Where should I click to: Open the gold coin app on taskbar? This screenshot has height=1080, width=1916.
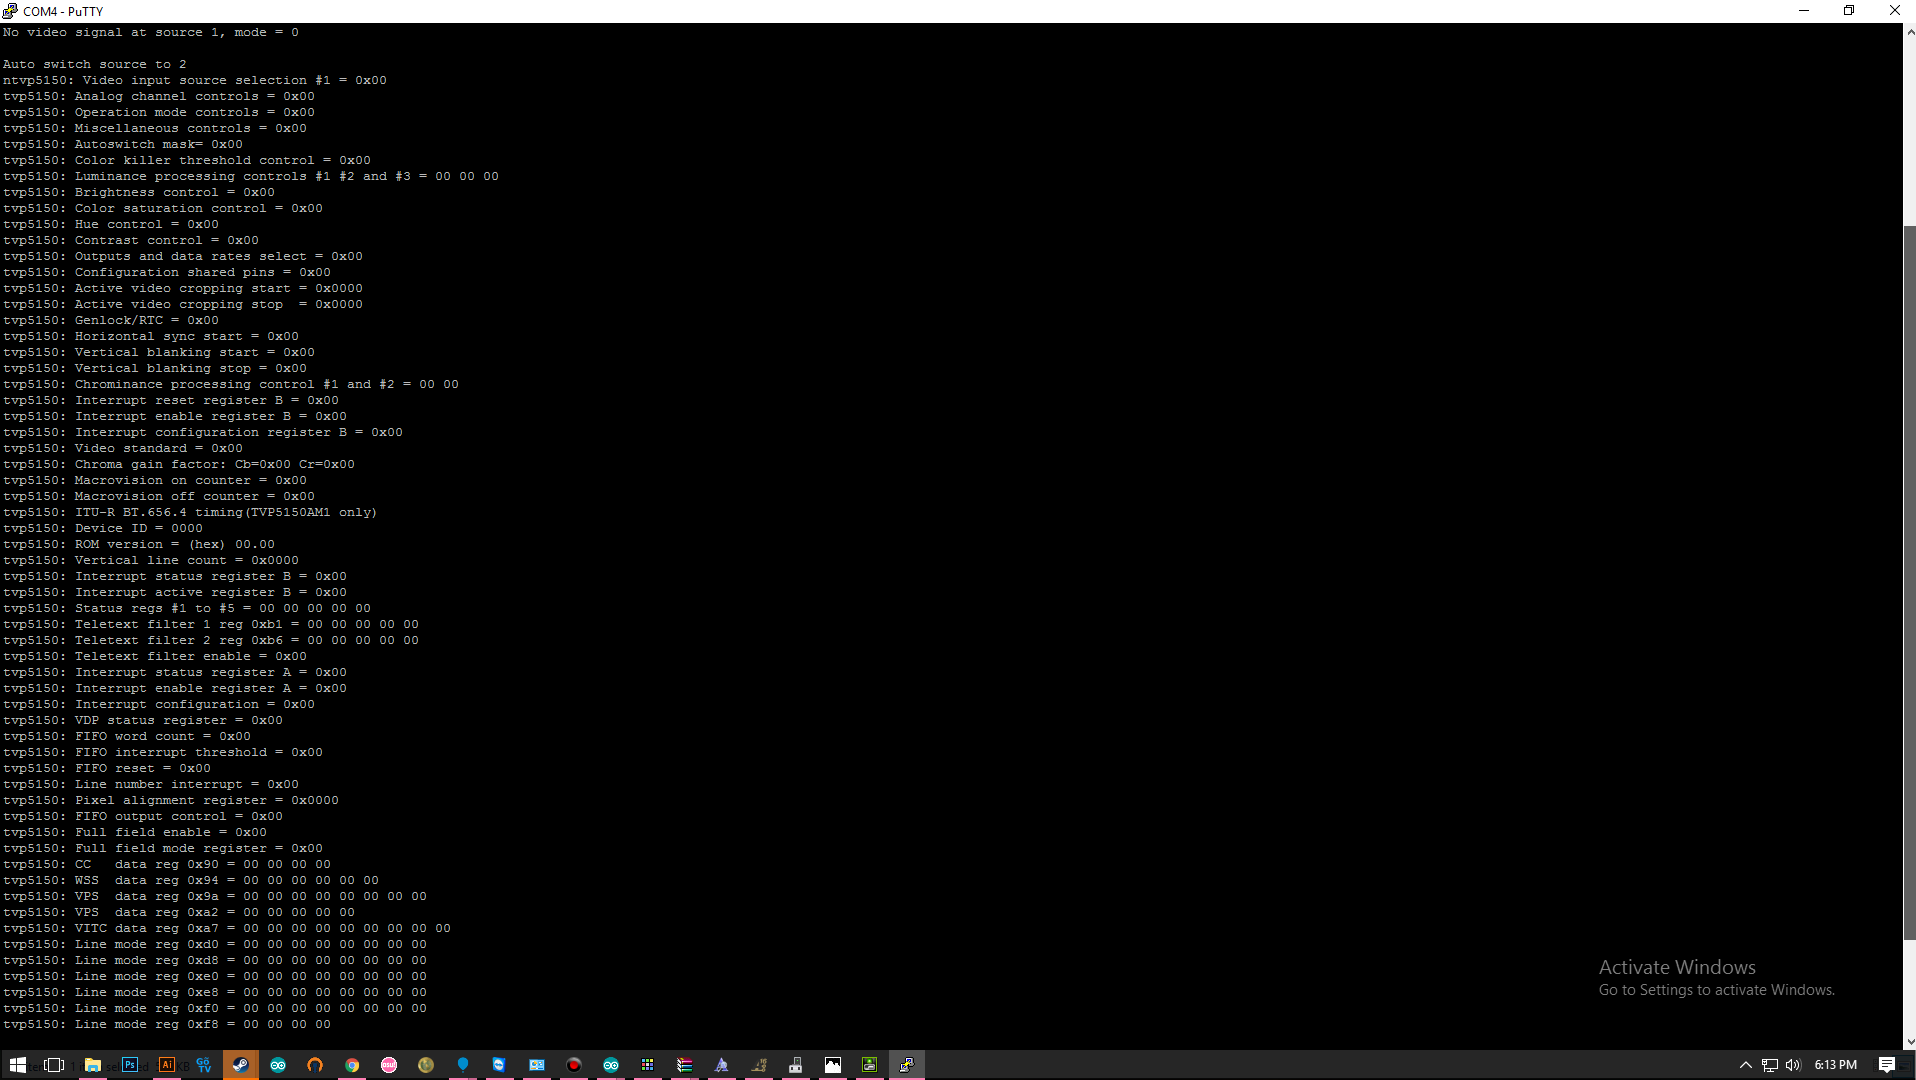pyautogui.click(x=426, y=1065)
